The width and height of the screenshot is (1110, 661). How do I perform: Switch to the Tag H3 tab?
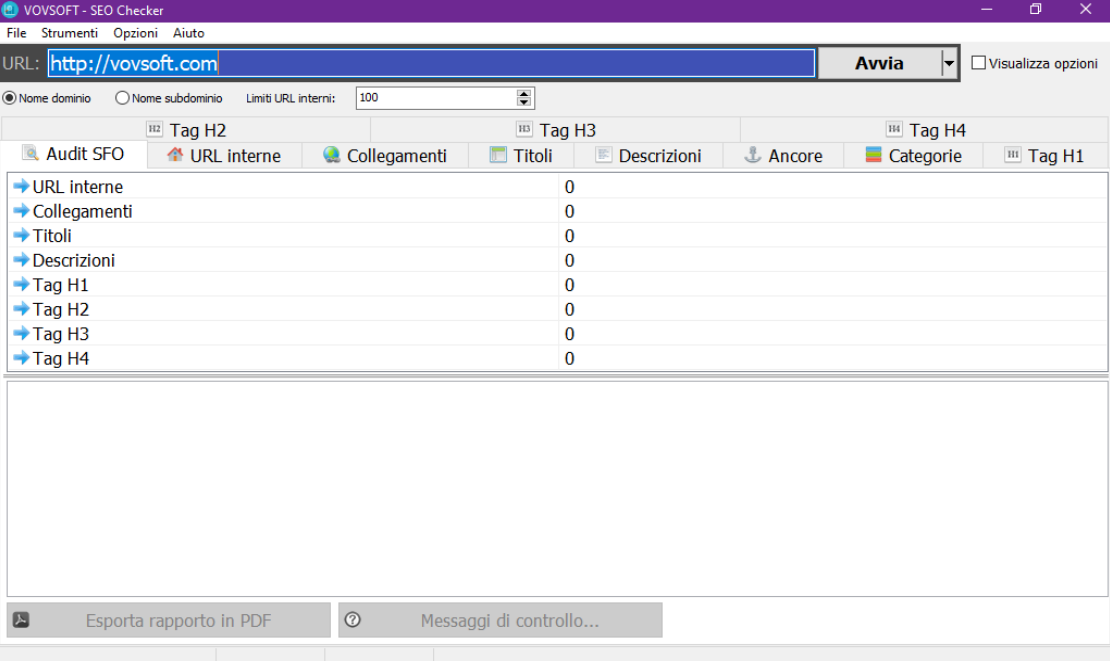(556, 130)
